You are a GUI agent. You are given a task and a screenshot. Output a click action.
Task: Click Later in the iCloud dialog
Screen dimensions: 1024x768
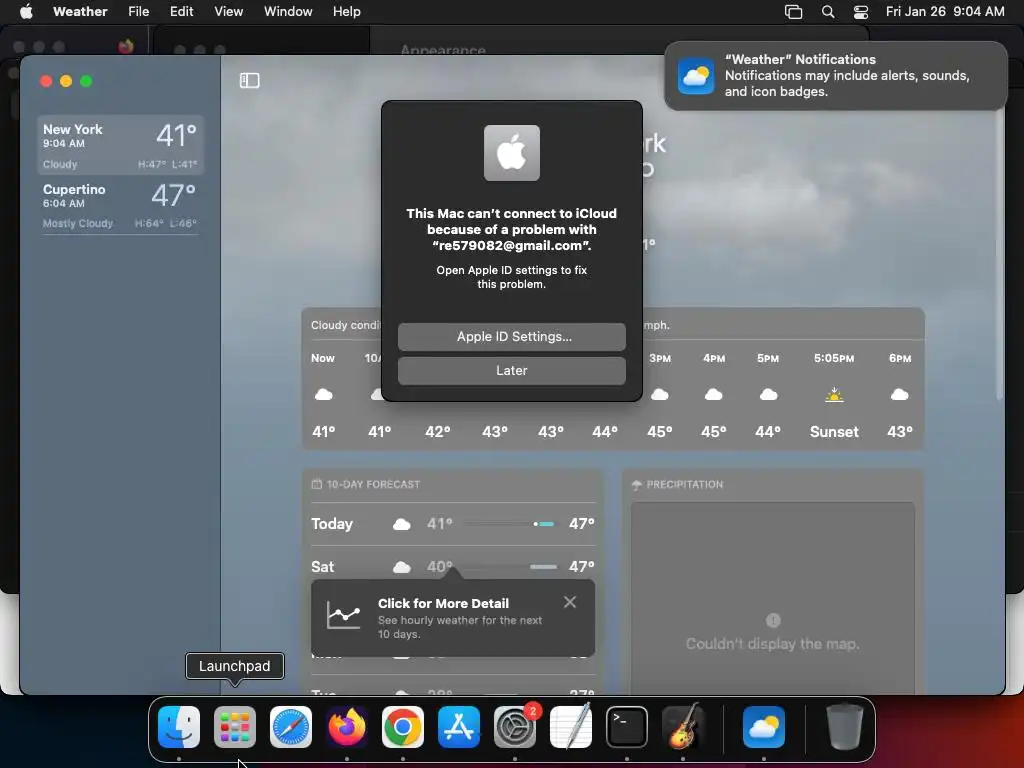click(x=512, y=370)
